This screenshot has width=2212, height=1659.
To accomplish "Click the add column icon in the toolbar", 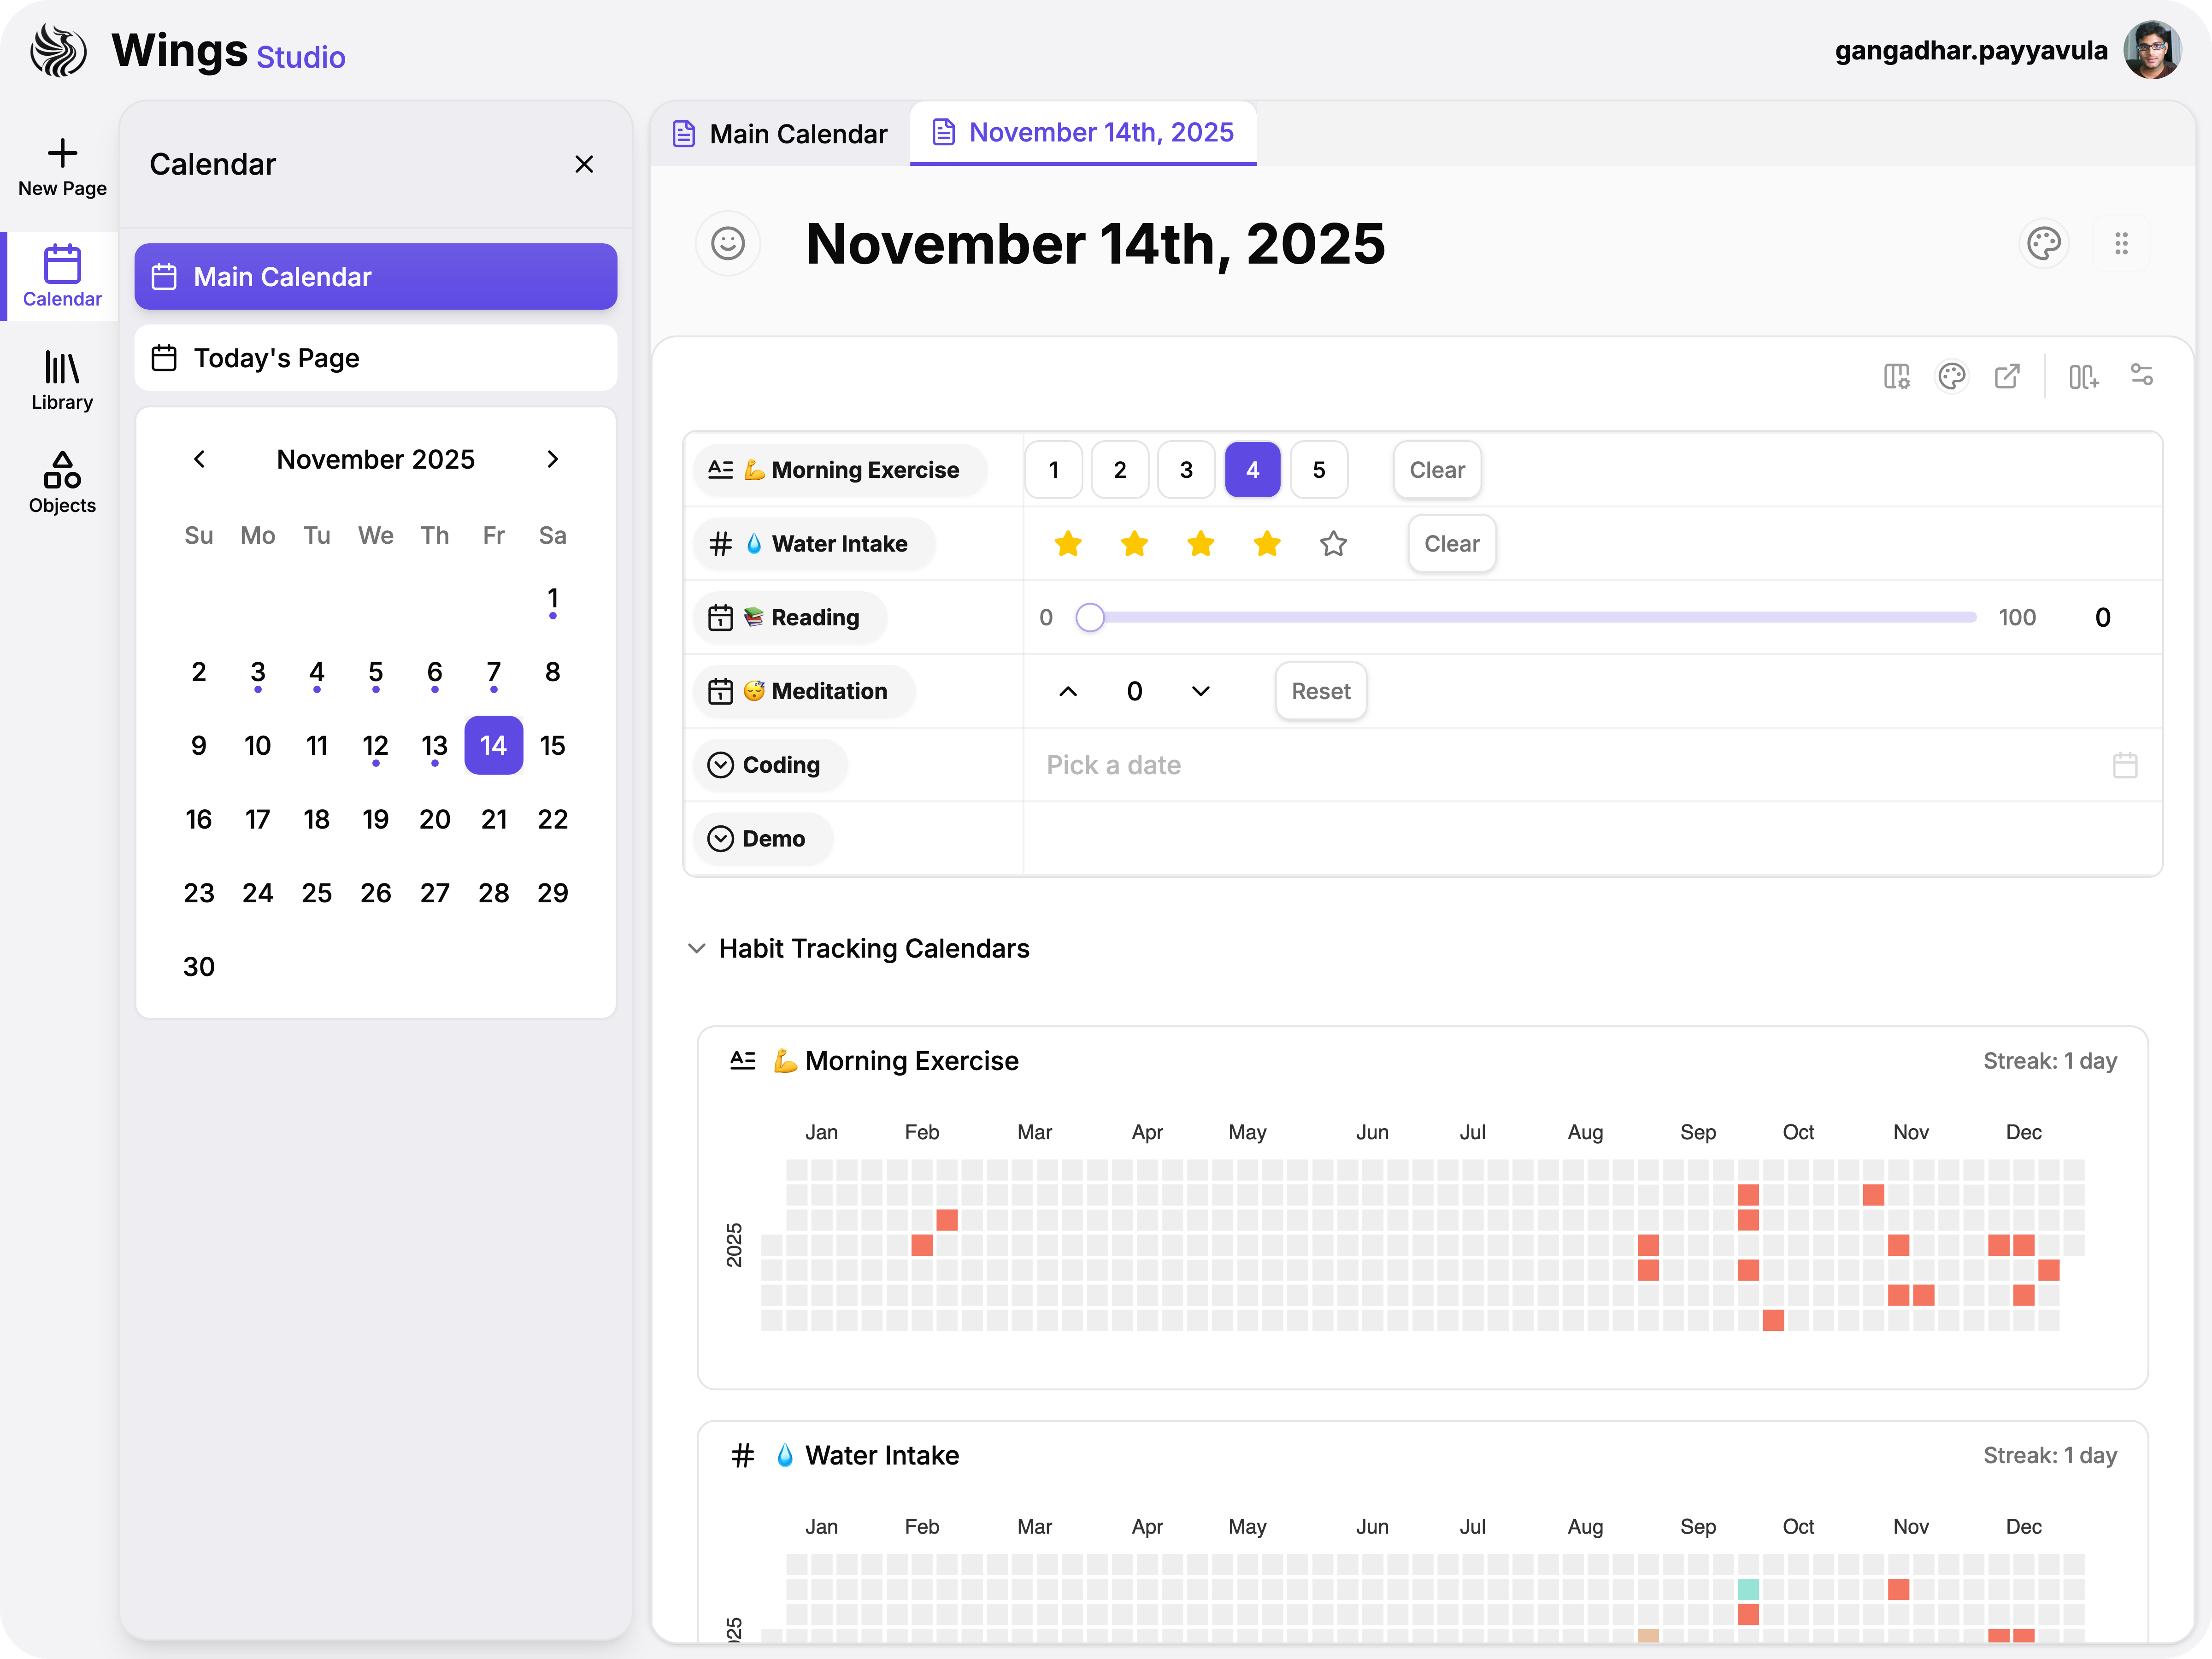I will click(x=2084, y=375).
